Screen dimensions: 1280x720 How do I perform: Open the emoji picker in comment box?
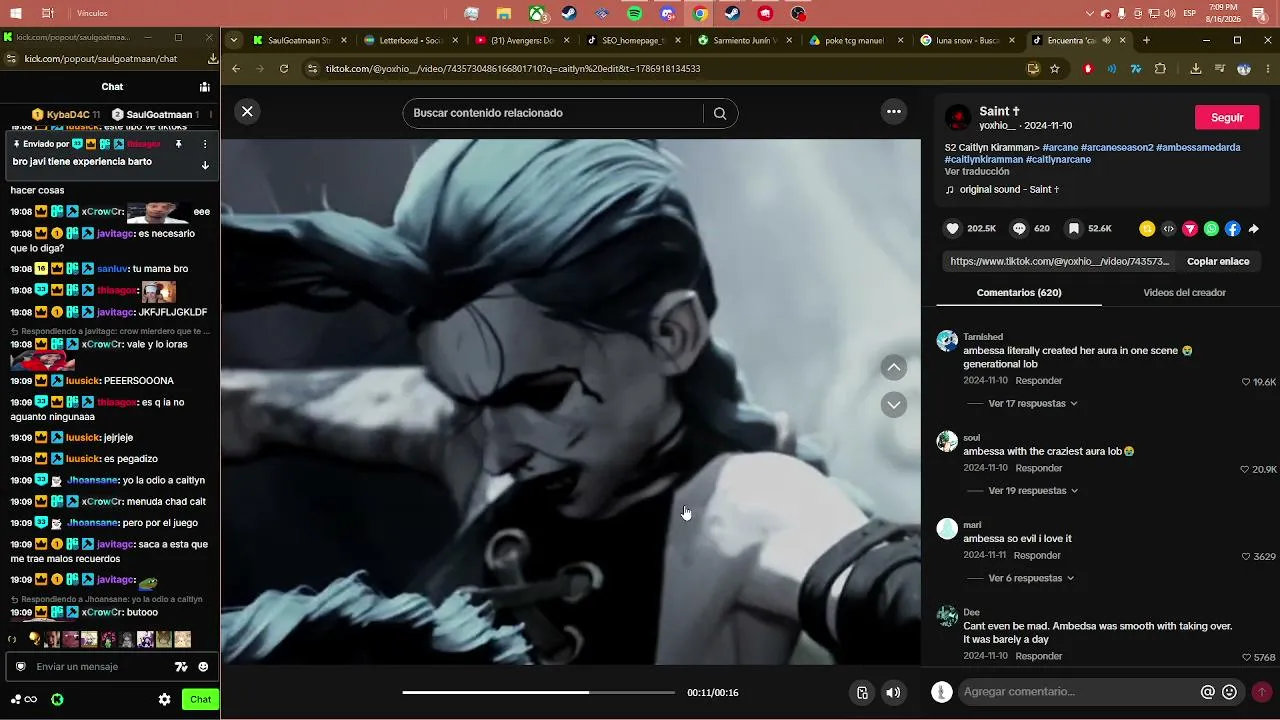pyautogui.click(x=1230, y=692)
